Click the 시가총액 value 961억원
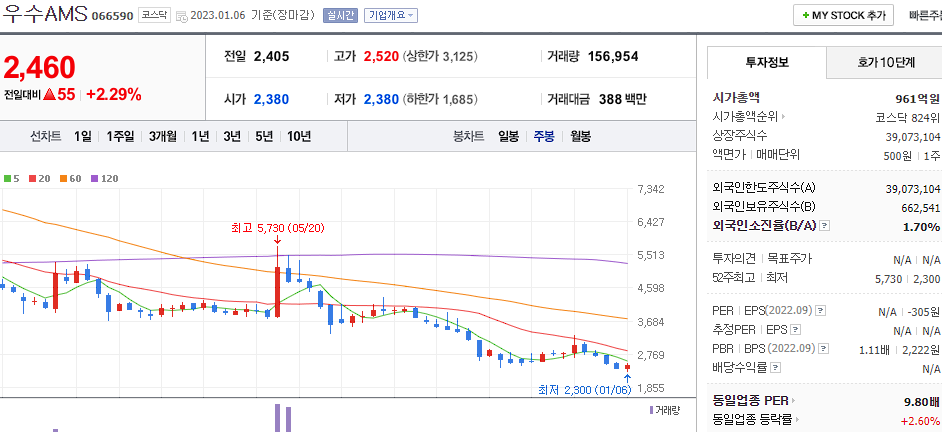 pyautogui.click(x=917, y=99)
